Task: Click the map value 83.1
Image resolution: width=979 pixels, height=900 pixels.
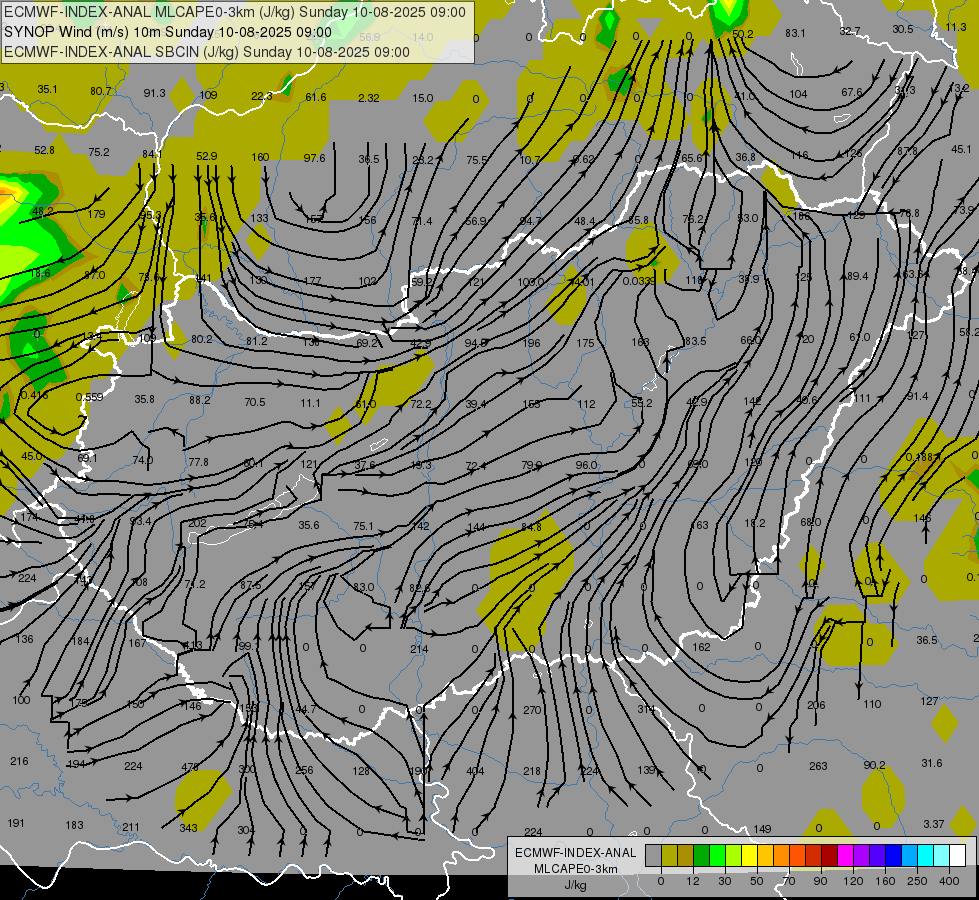Action: (x=795, y=33)
